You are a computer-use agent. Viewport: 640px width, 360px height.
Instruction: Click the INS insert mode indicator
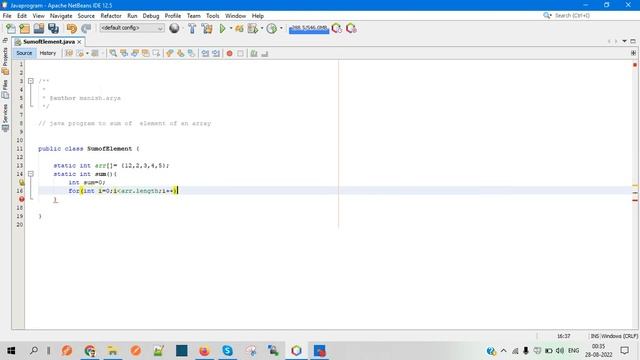point(595,336)
